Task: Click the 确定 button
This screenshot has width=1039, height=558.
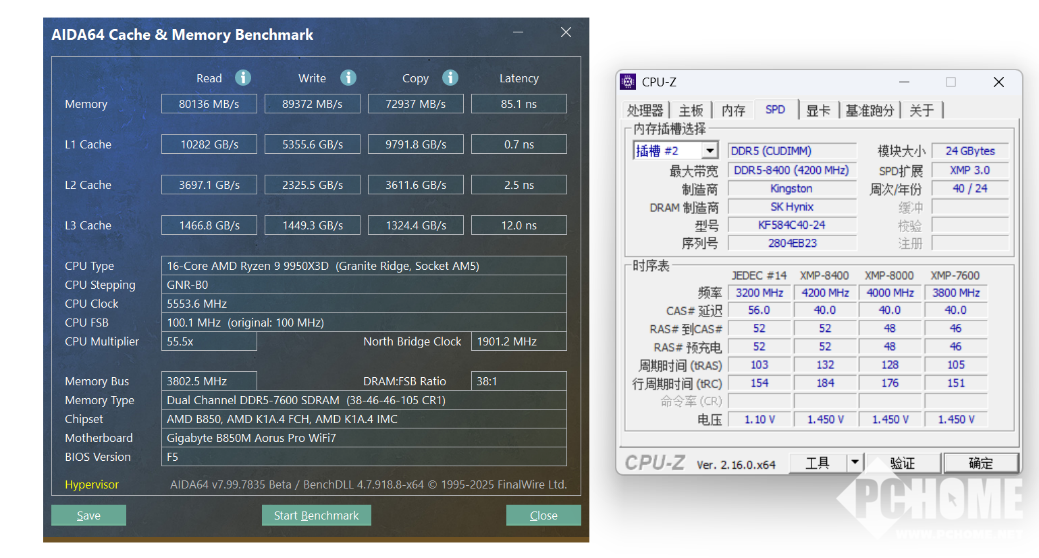Action: click(981, 463)
